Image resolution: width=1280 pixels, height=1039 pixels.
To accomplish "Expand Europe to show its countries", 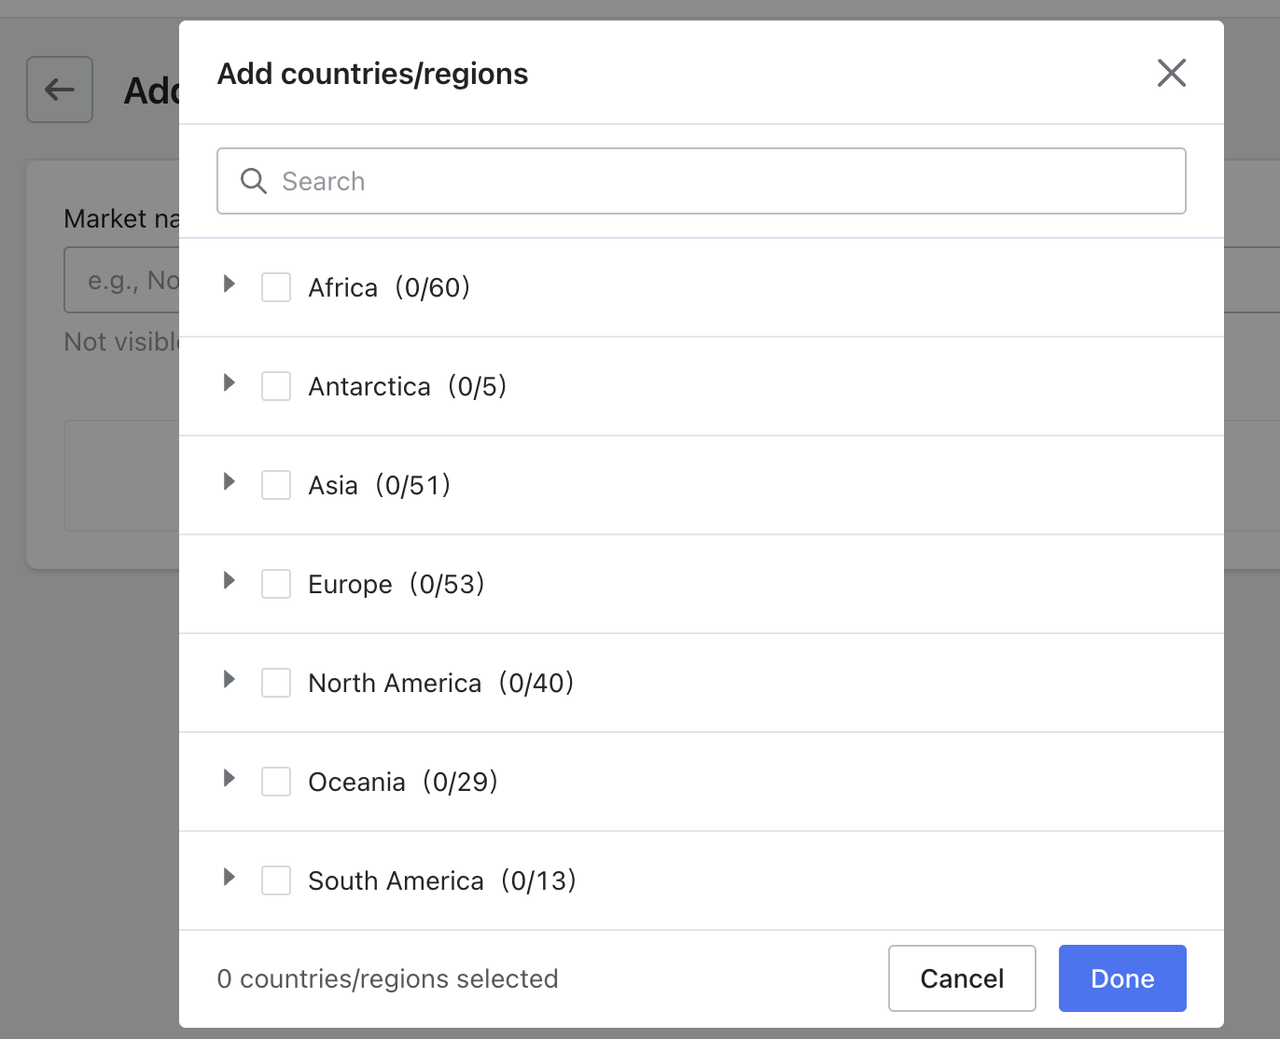I will [228, 583].
